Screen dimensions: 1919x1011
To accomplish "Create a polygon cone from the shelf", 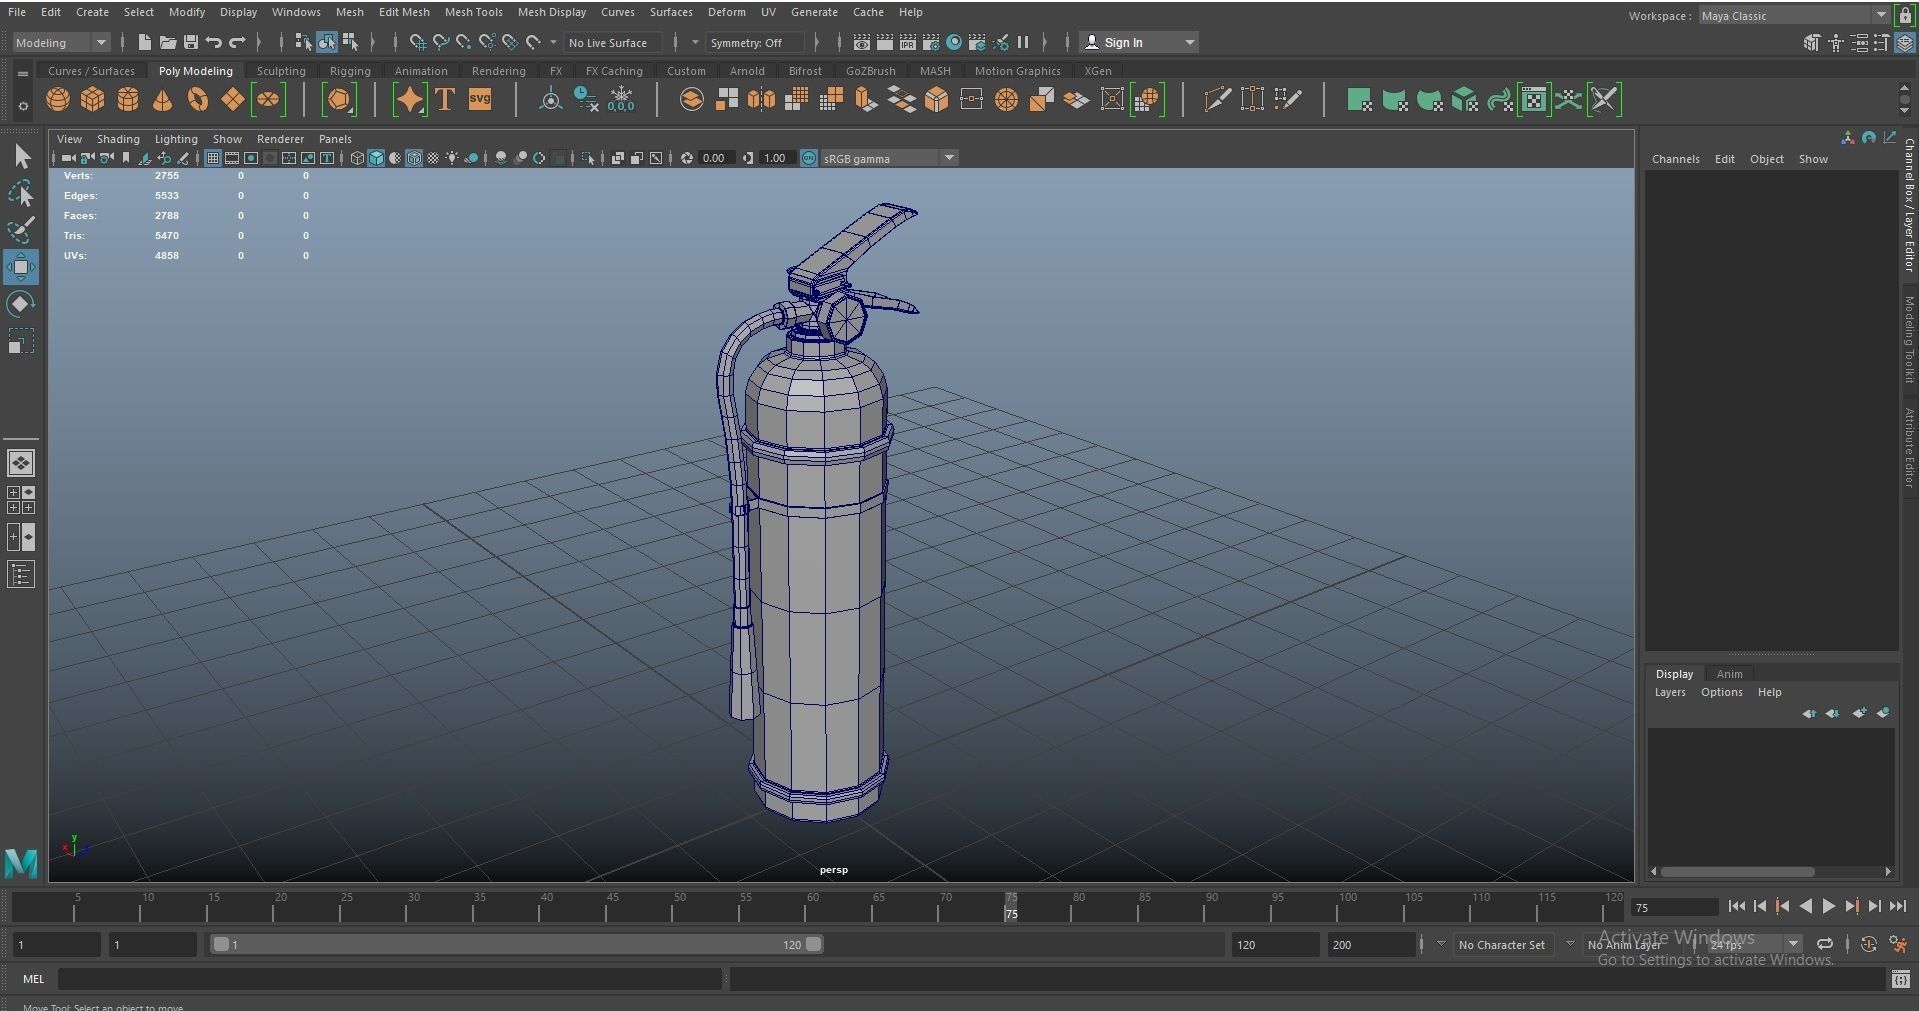I will click(x=162, y=100).
